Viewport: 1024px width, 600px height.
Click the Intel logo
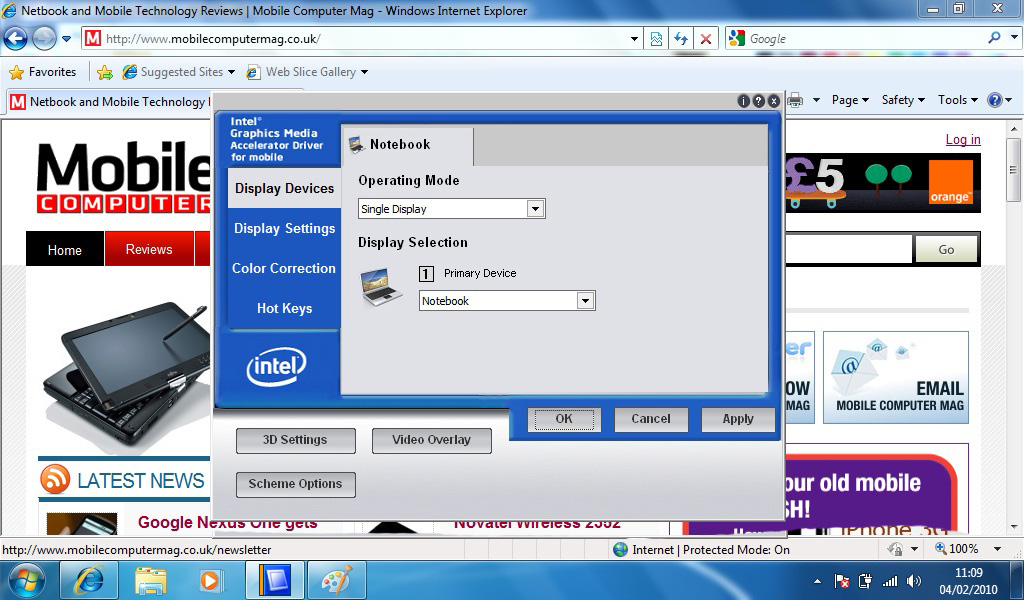(x=276, y=366)
